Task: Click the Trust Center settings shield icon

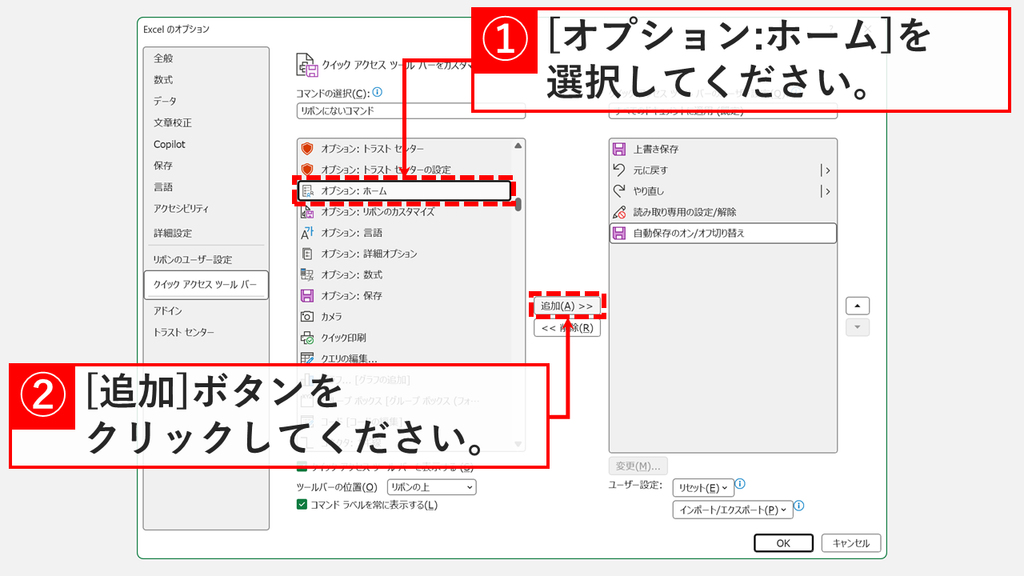Action: tap(307, 170)
